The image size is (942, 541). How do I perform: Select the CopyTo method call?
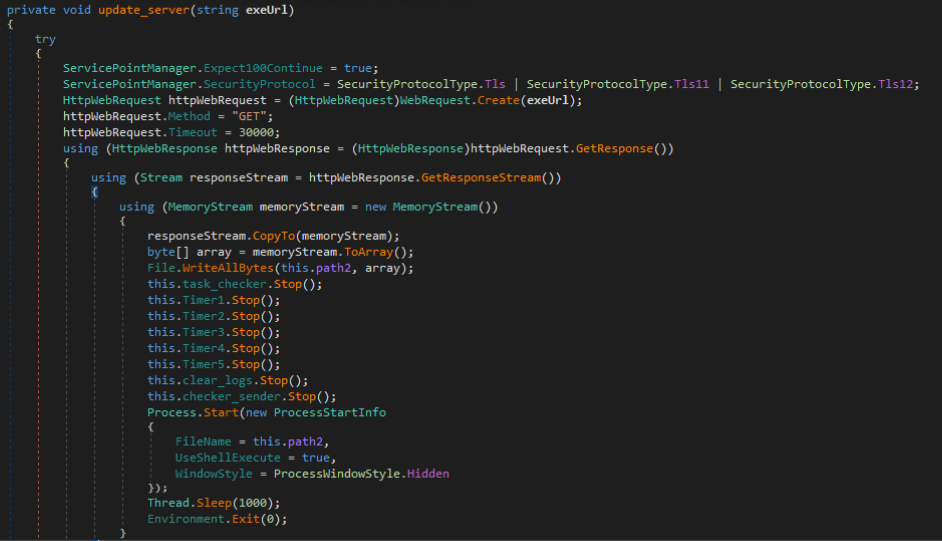[274, 236]
